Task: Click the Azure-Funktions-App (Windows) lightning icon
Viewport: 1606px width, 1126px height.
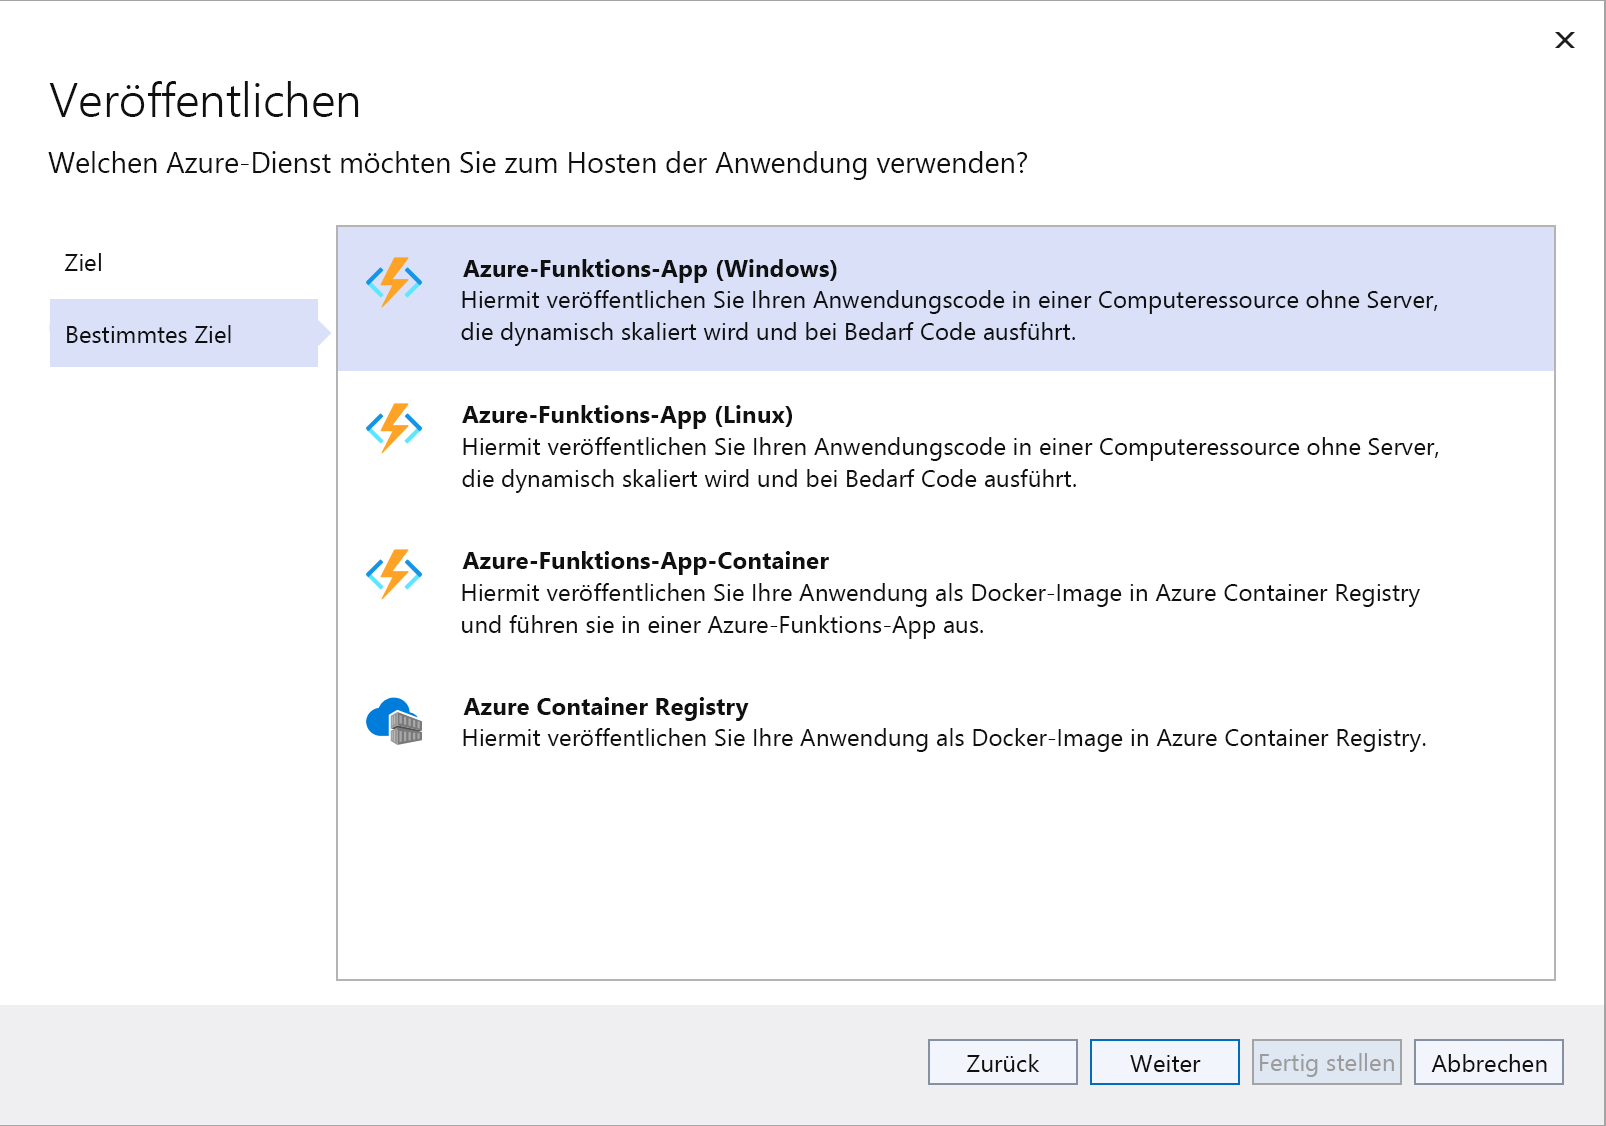Action: coord(394,282)
